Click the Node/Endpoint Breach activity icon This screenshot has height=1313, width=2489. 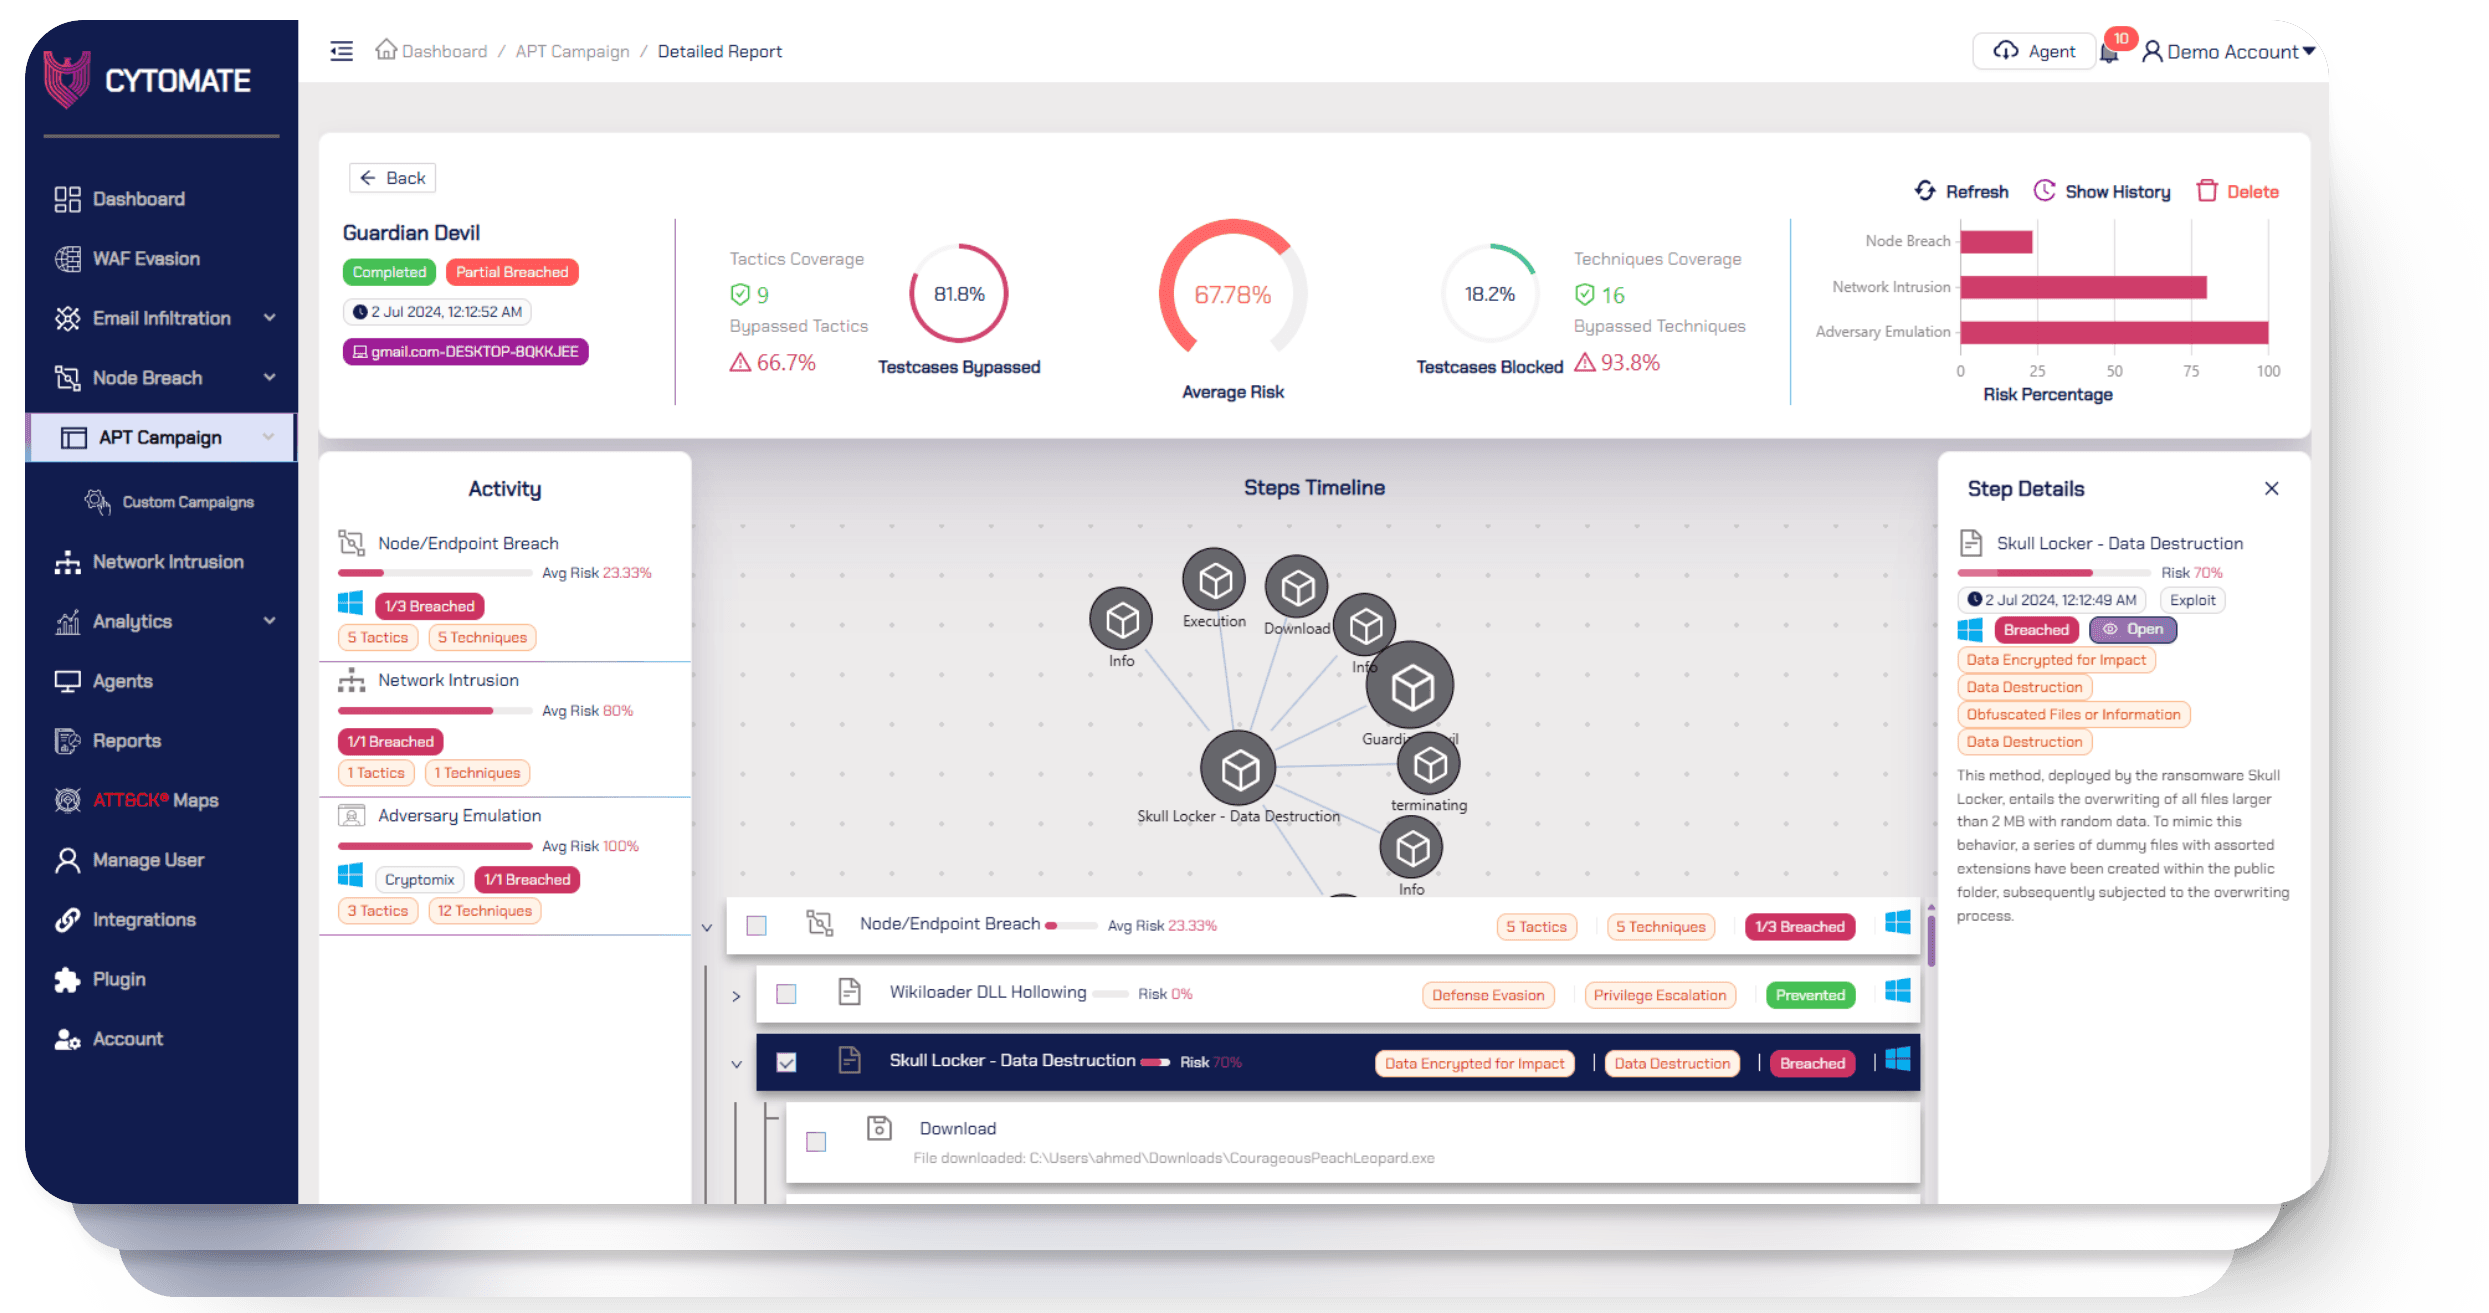pos(351,543)
